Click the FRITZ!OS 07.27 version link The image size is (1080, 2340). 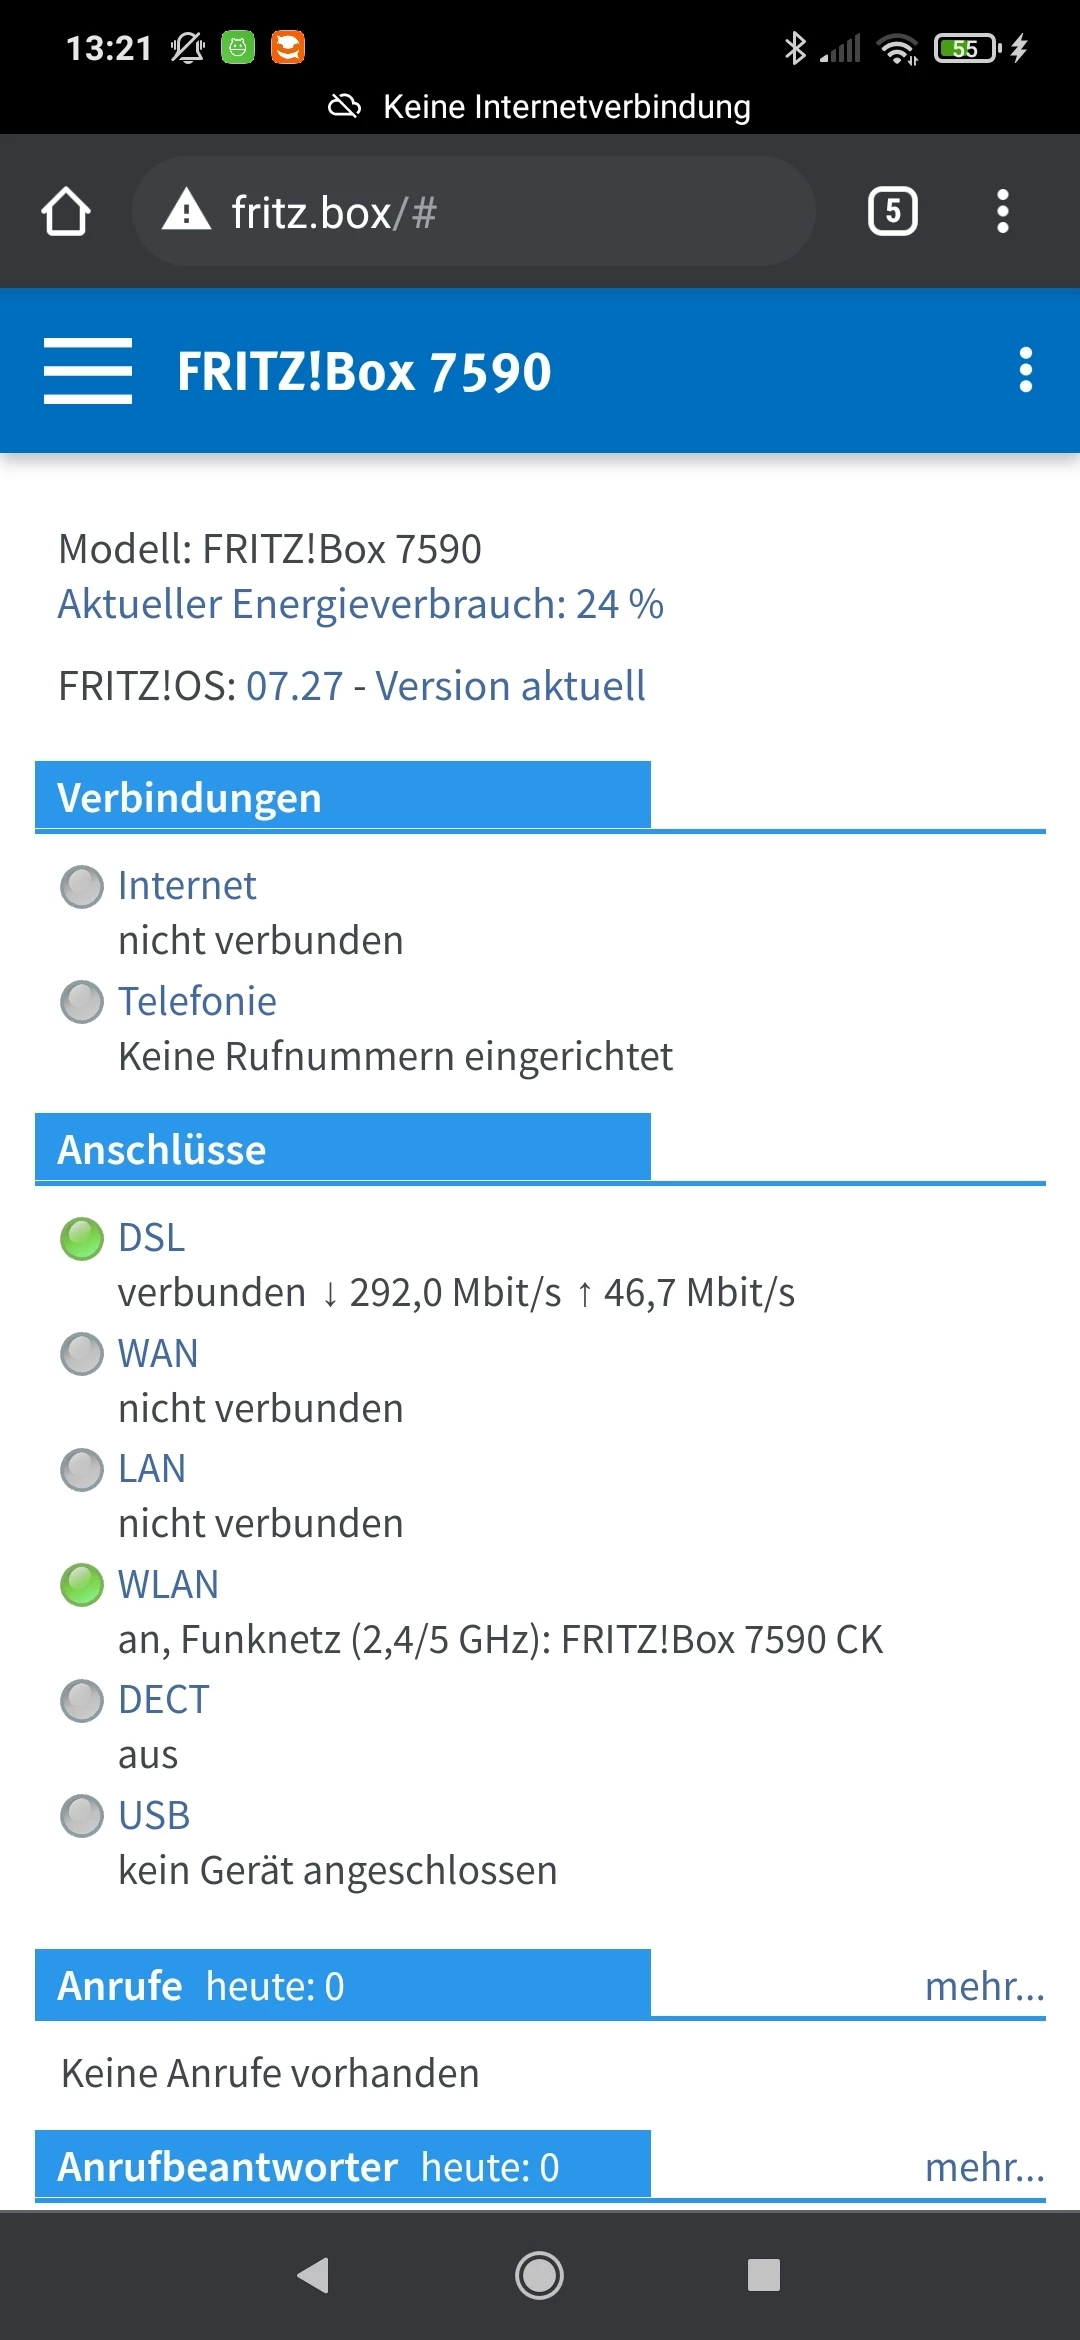445,687
